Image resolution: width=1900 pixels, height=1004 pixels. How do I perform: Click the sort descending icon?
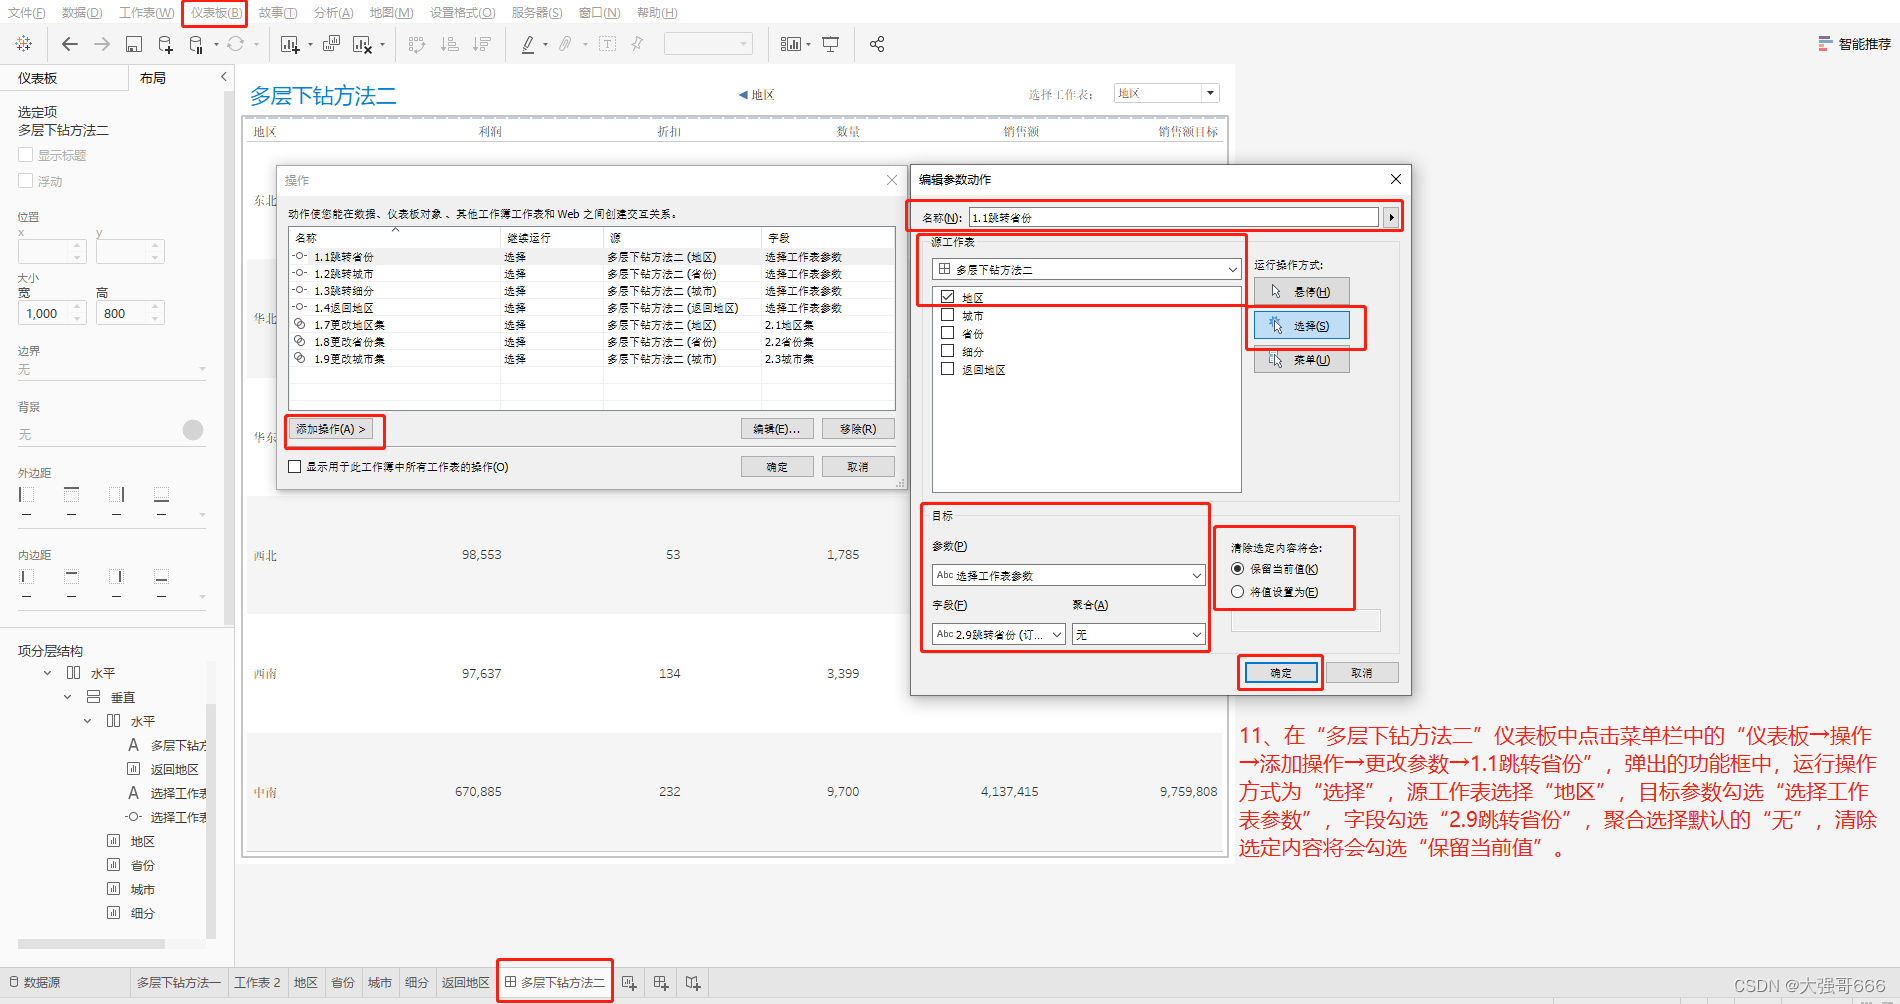click(482, 44)
